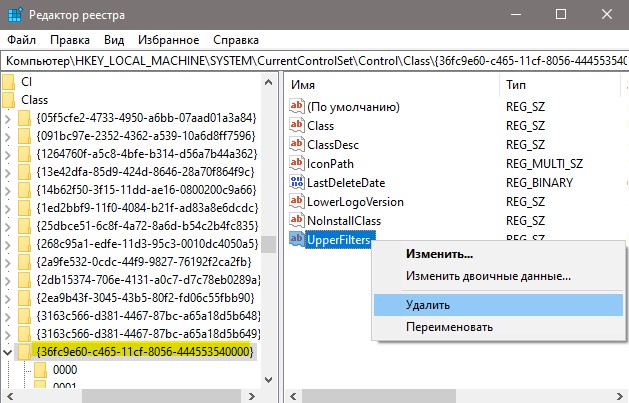Image resolution: width=629 pixels, height=403 pixels.
Task: Click the Registry Editor app icon in title bar
Action: pos(15,14)
